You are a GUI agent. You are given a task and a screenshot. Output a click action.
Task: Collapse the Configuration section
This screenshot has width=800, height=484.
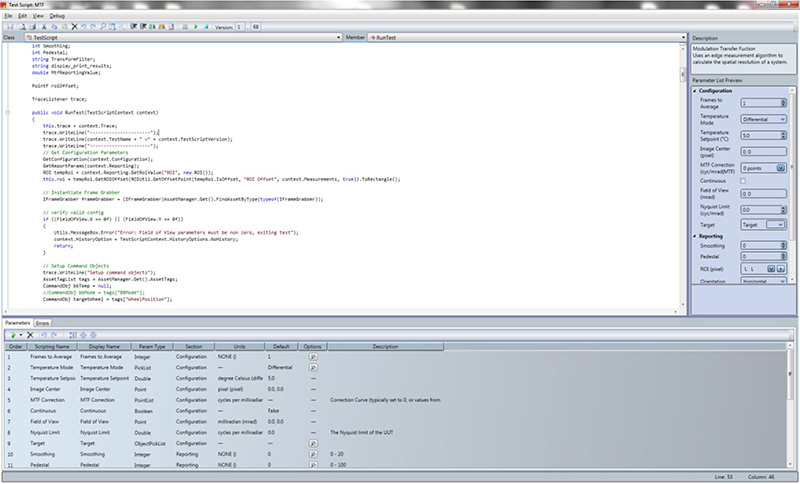695,89
